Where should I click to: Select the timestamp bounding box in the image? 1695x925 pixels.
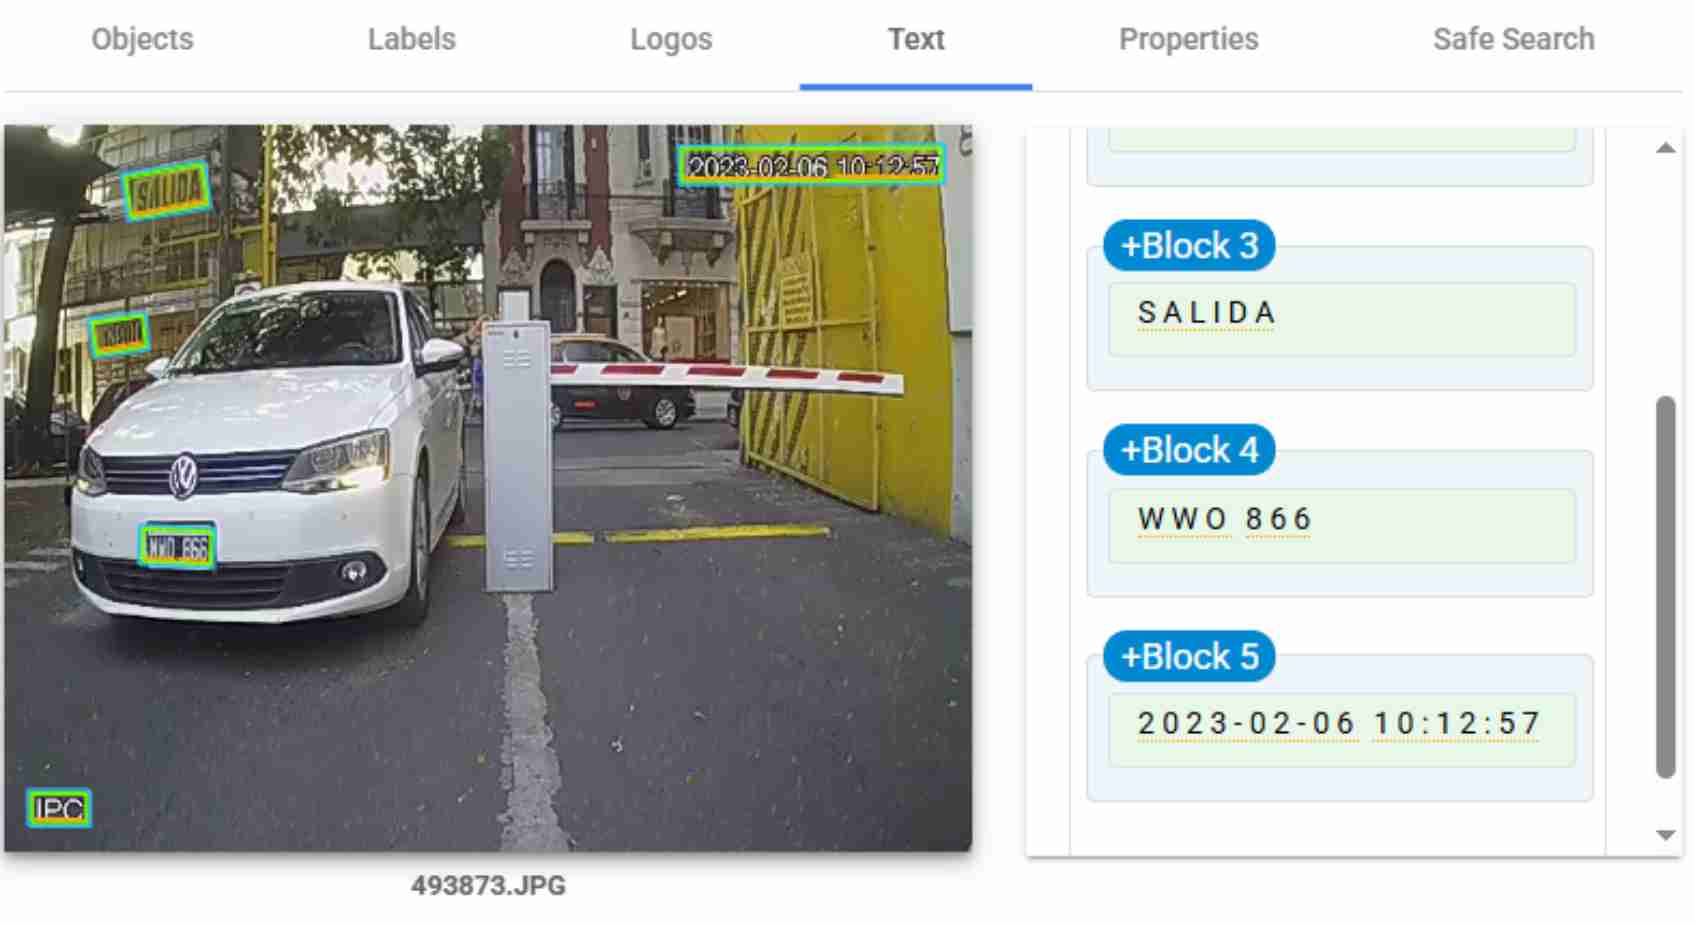[811, 166]
